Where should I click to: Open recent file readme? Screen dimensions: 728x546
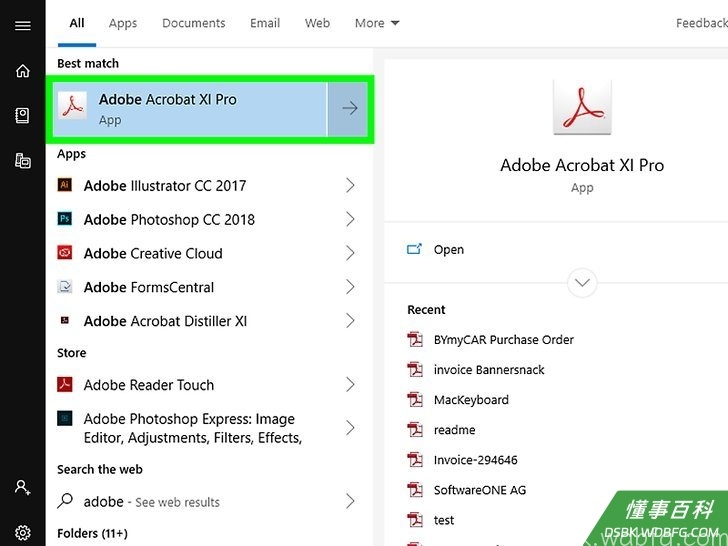point(455,430)
